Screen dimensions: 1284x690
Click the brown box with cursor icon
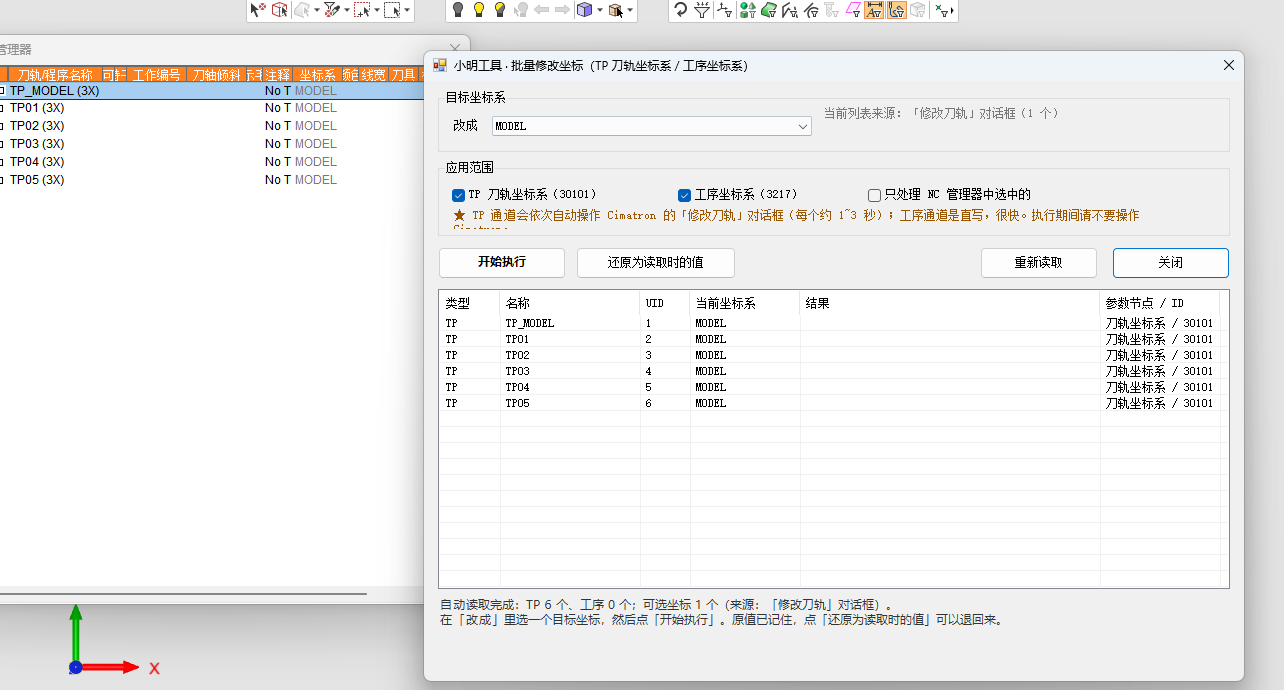click(x=616, y=10)
